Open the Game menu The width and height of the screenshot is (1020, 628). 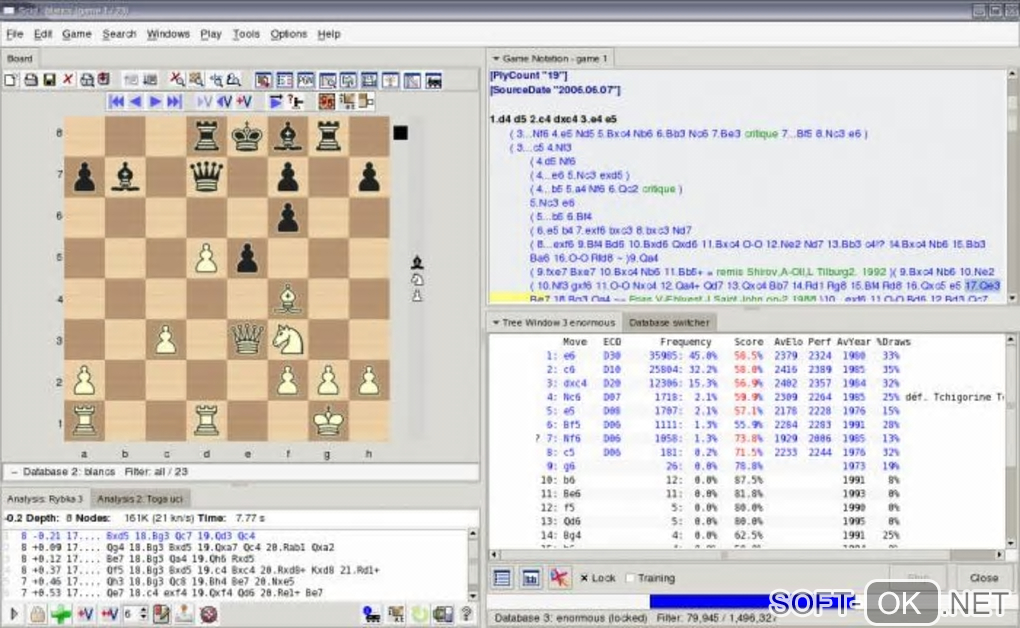(x=77, y=34)
